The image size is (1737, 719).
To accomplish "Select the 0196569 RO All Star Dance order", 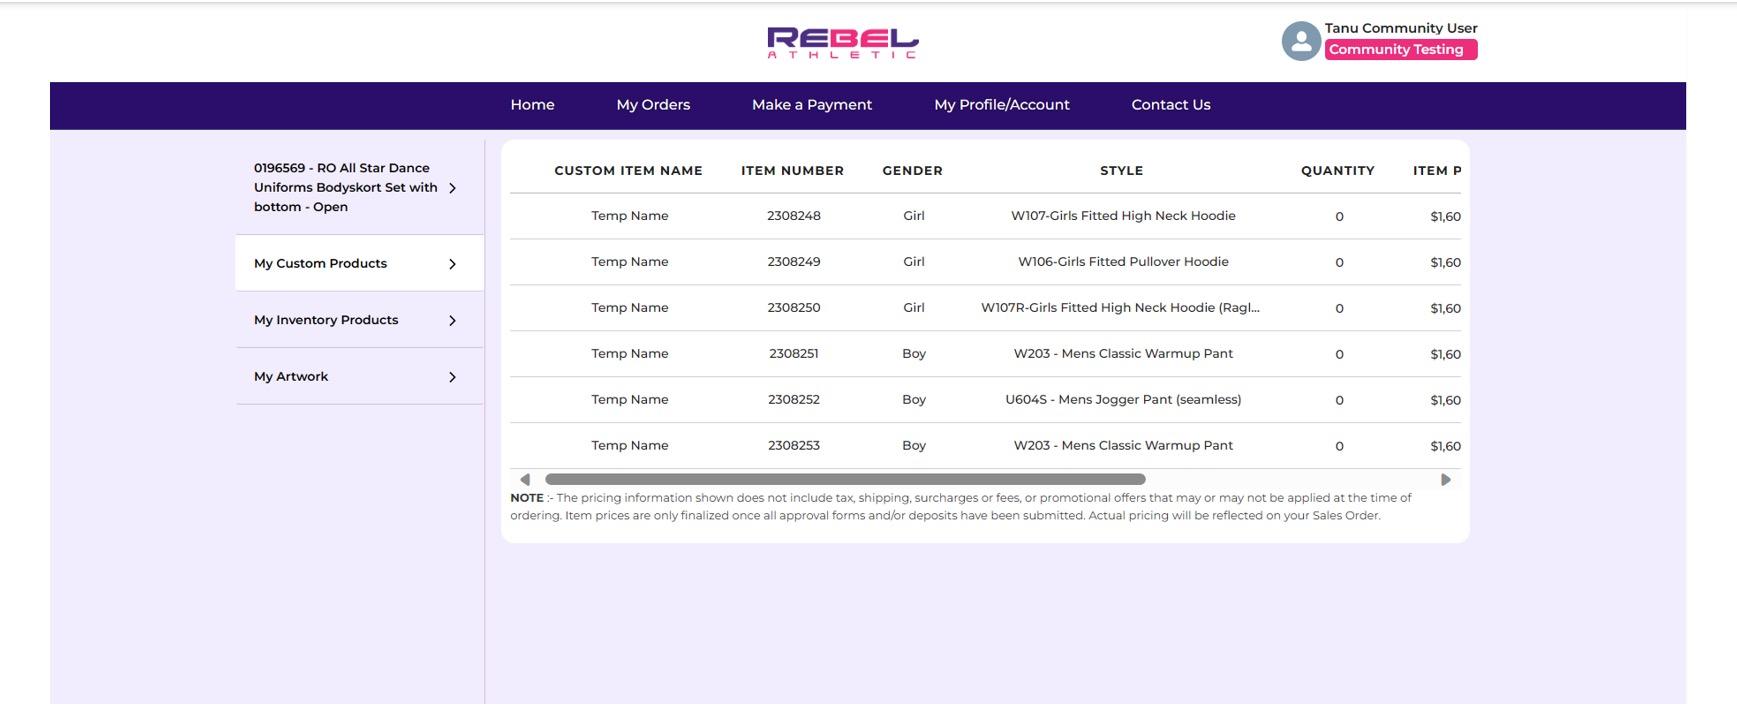I will [359, 188].
